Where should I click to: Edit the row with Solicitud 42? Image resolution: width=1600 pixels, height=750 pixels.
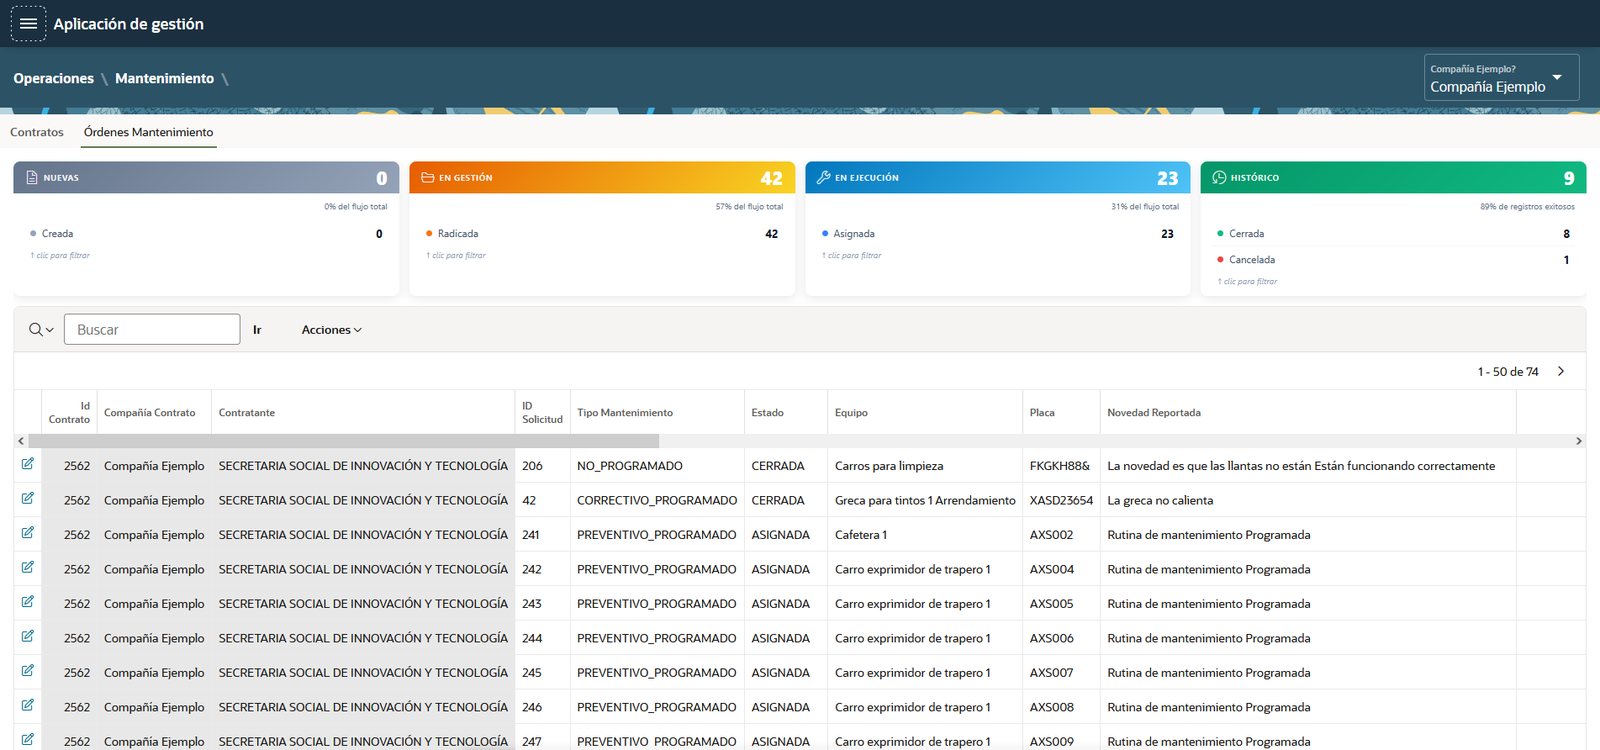click(x=28, y=498)
